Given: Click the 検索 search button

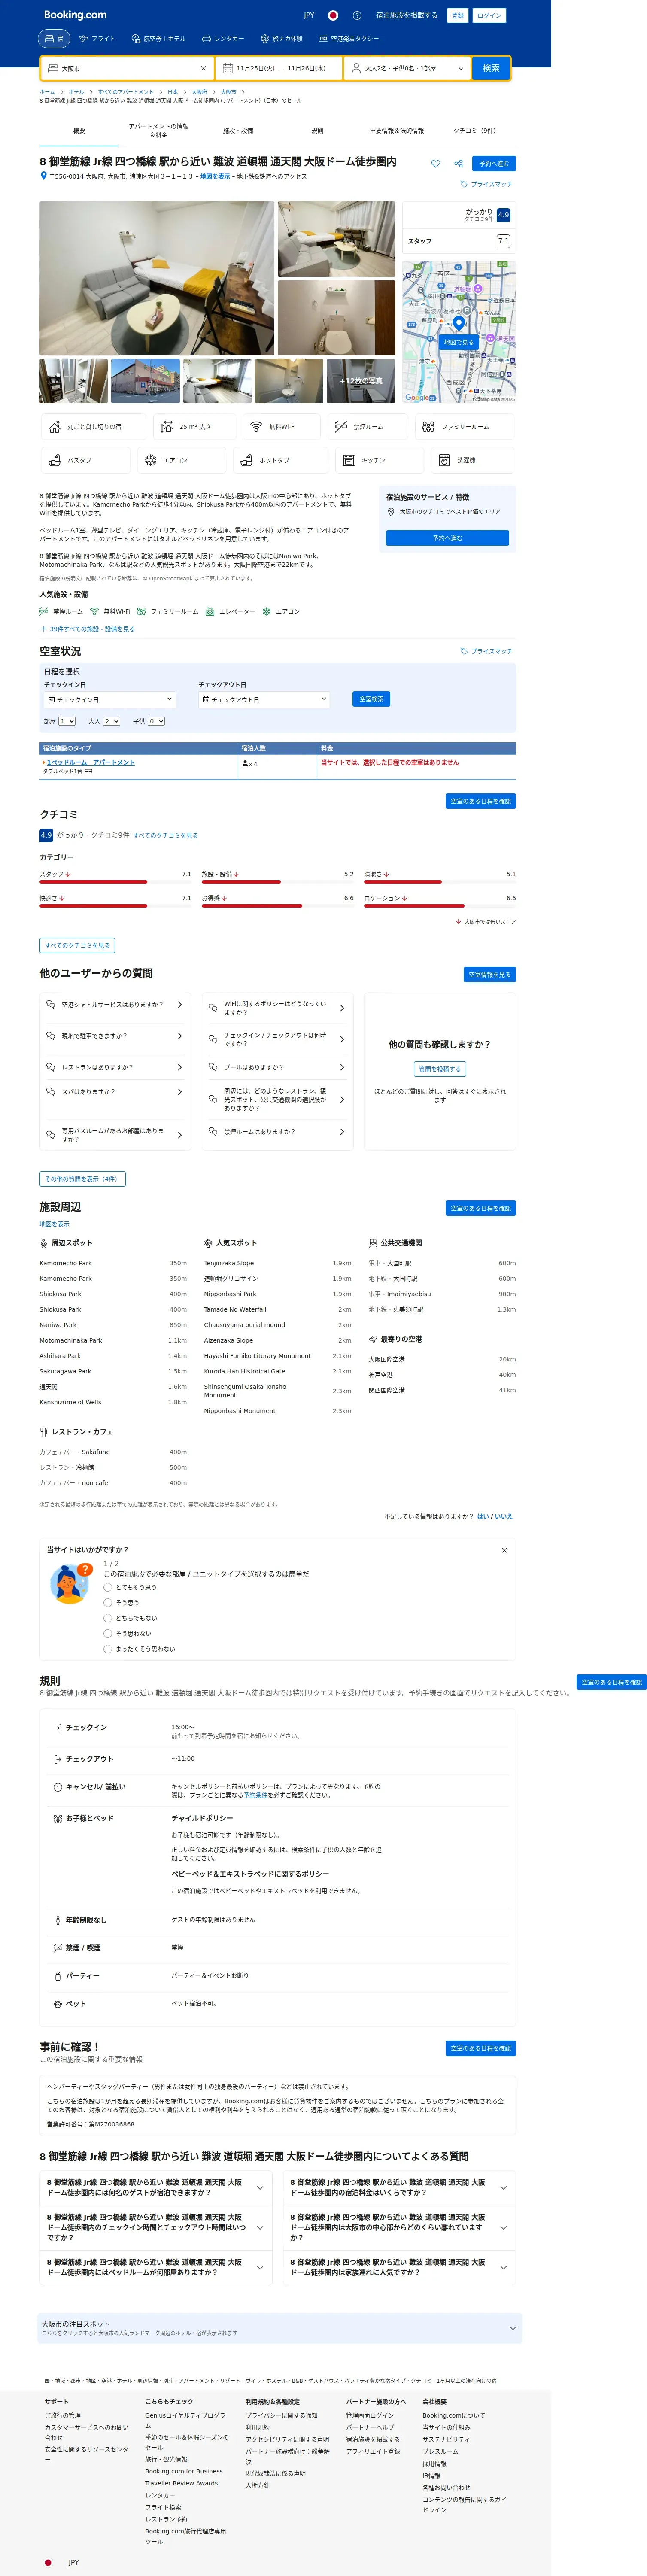Looking at the screenshot, I should (491, 68).
